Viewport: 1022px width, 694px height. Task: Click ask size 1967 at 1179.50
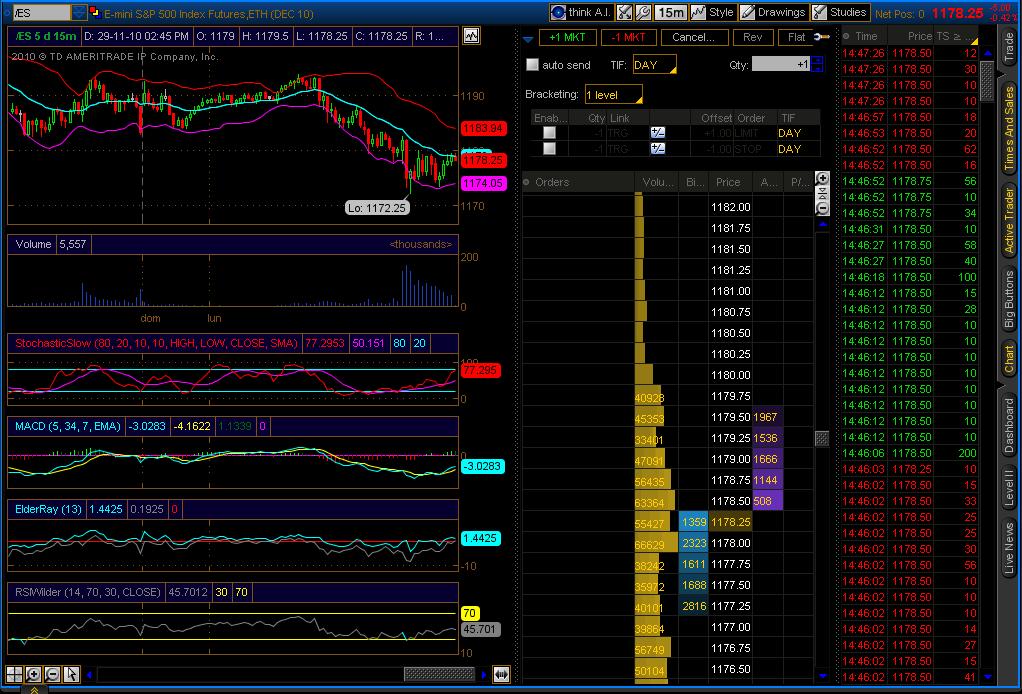click(x=767, y=417)
